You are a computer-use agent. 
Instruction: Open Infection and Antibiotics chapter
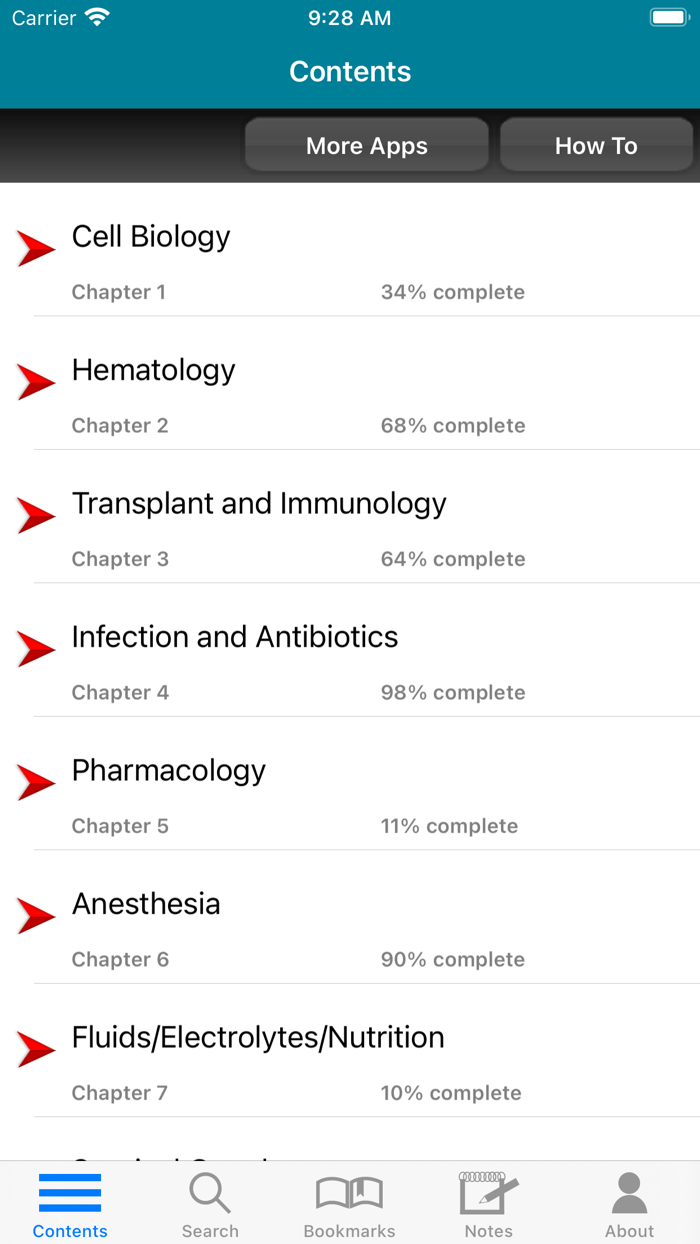[235, 637]
